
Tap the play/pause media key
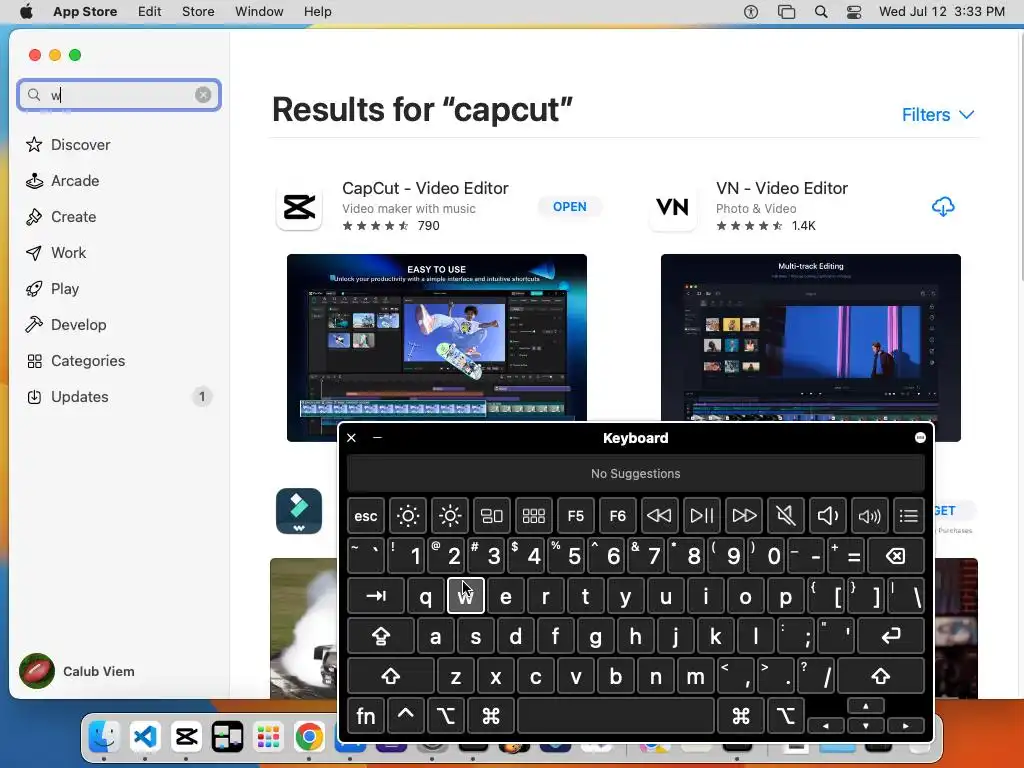tap(701, 516)
